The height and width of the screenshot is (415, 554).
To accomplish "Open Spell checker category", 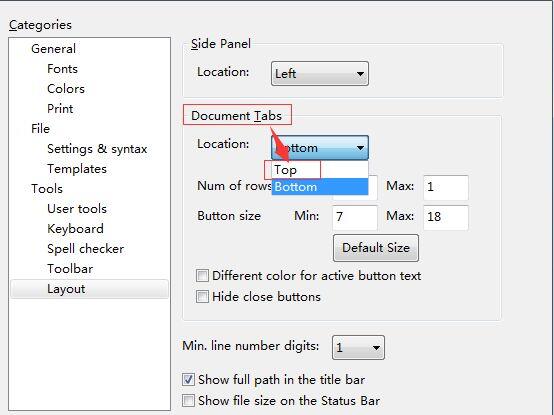I will point(86,249).
